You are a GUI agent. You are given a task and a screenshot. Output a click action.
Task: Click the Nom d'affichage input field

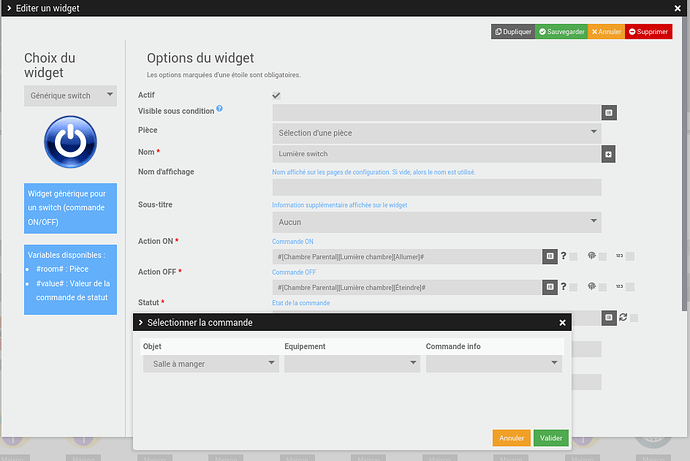coord(437,187)
